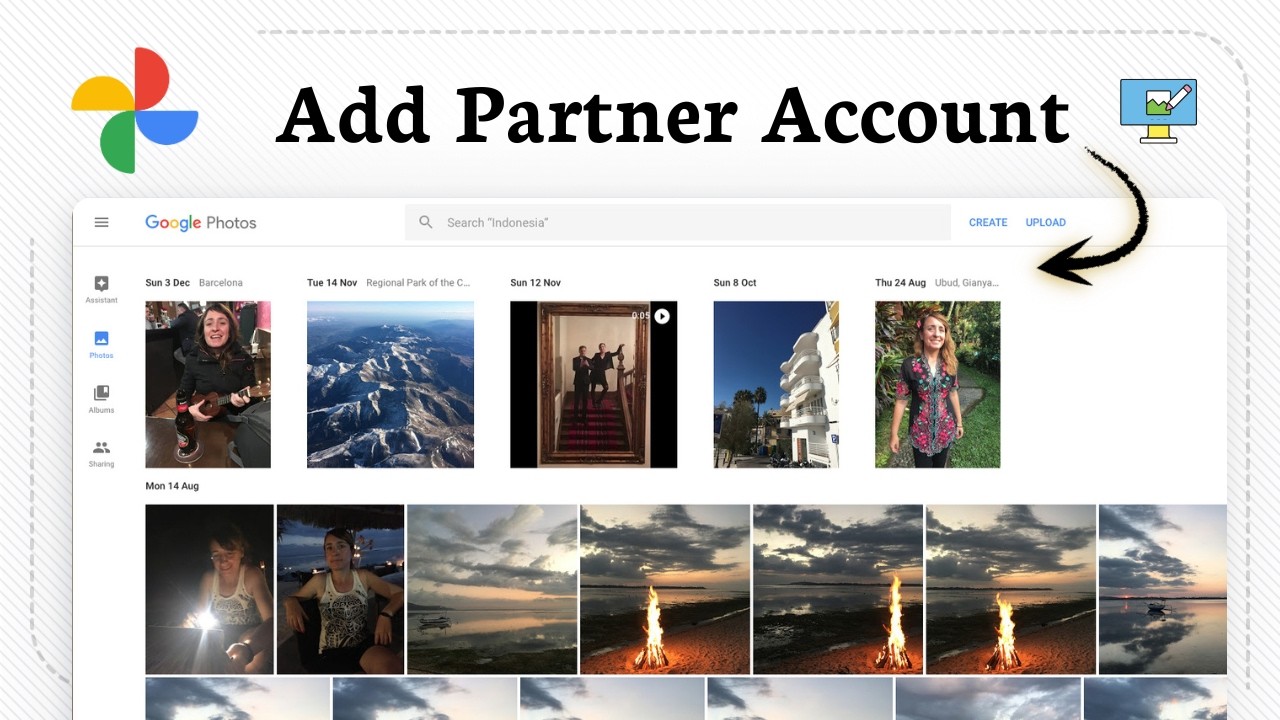Click the Sun 8 Oct date heading

[x=735, y=283]
